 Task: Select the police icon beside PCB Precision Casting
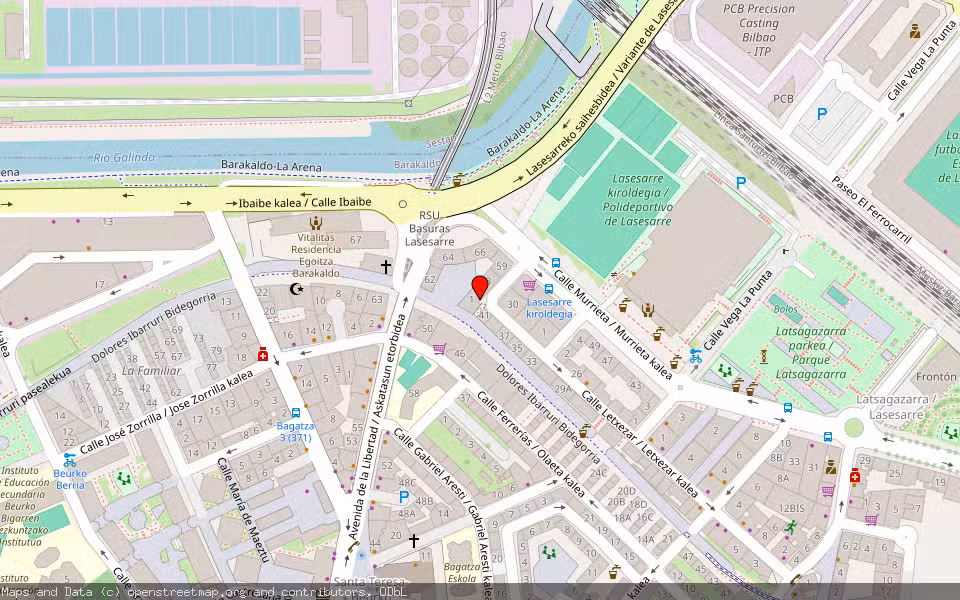point(915,31)
